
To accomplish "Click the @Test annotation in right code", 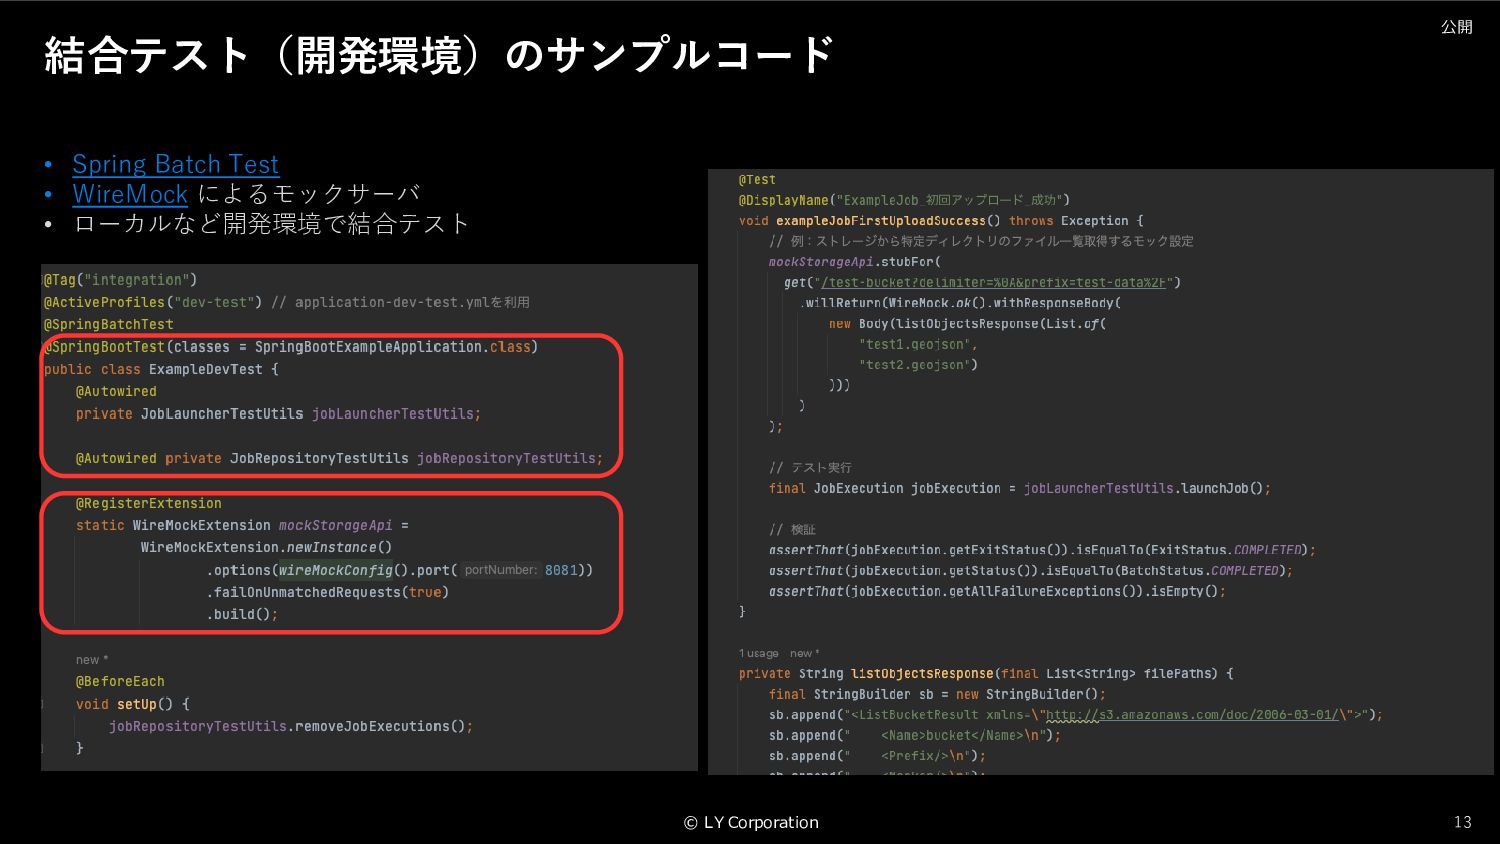I will [x=757, y=180].
